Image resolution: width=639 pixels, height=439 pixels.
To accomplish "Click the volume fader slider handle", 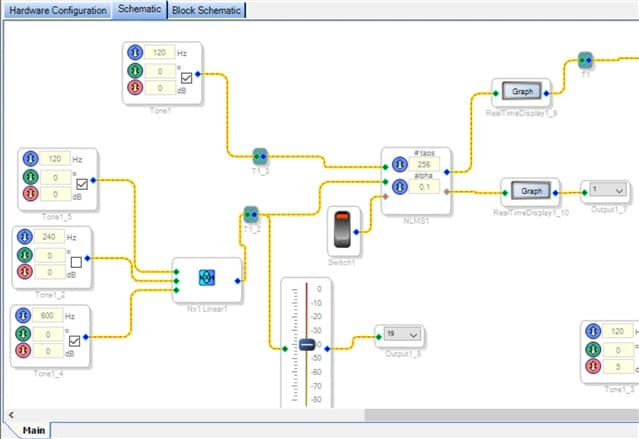I will (x=307, y=345).
